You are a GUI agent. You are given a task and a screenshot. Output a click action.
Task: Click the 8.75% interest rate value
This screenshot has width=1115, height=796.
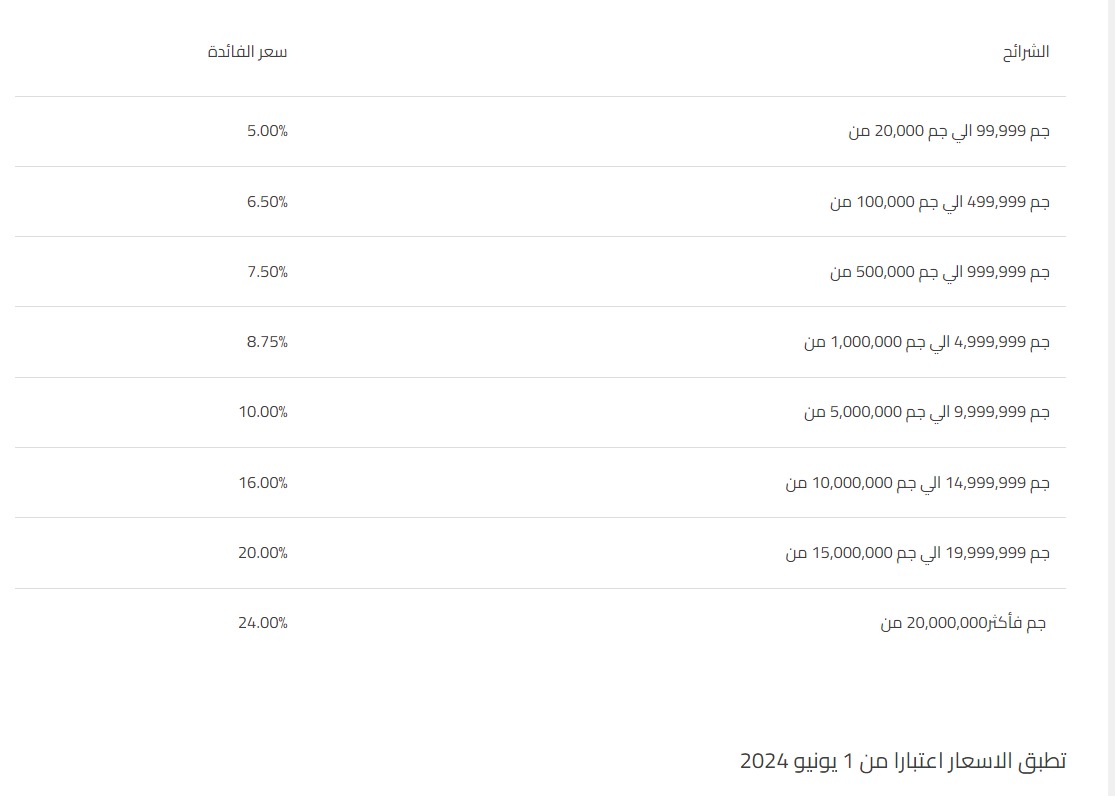tap(267, 342)
